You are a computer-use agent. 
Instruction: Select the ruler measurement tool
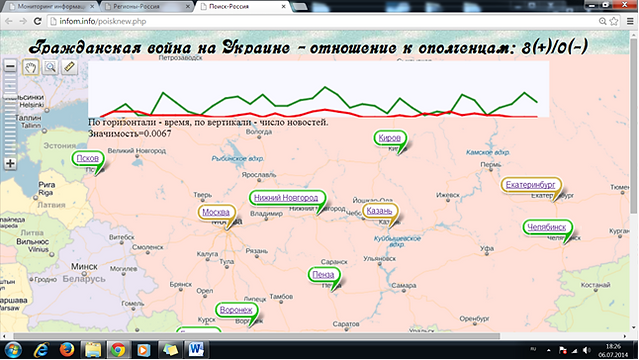(69, 67)
